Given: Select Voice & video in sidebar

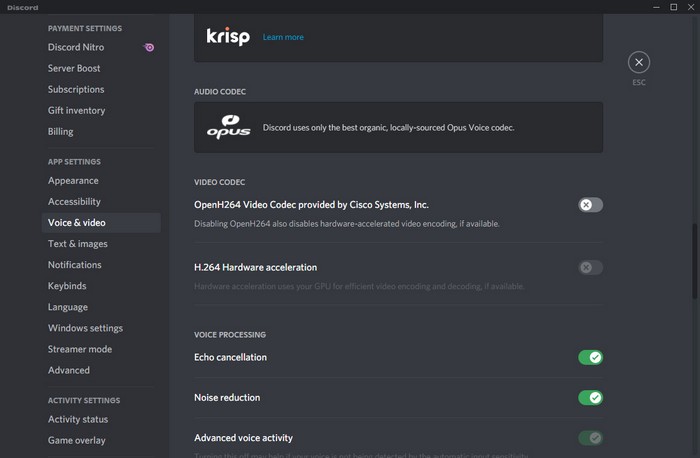Looking at the screenshot, I should click(x=101, y=222).
